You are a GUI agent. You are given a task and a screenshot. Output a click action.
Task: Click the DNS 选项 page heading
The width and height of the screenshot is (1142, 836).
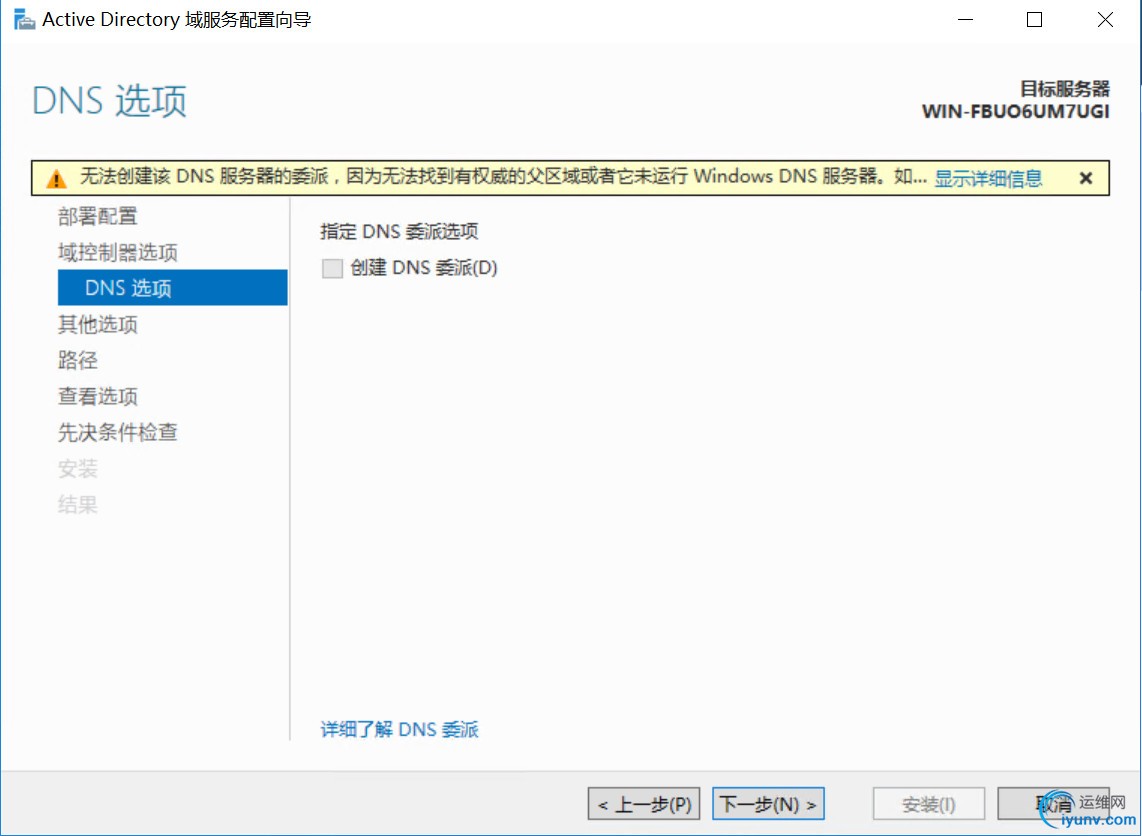pos(110,100)
